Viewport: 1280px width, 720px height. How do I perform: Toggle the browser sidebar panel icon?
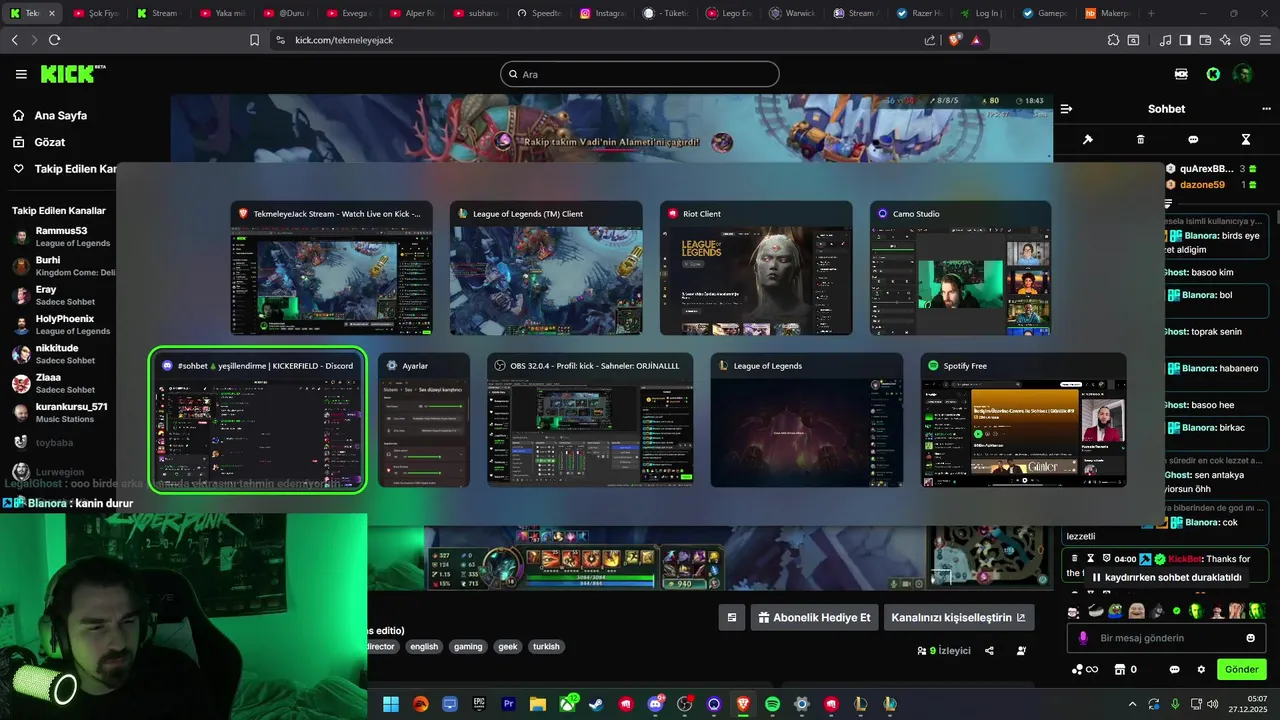1185,40
